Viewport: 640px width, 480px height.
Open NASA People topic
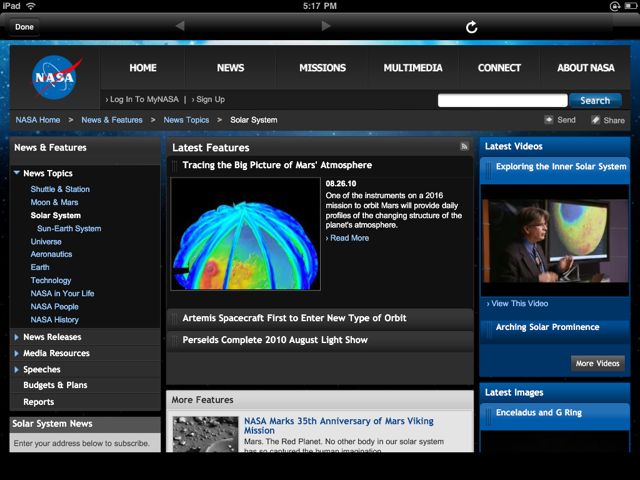(54, 307)
